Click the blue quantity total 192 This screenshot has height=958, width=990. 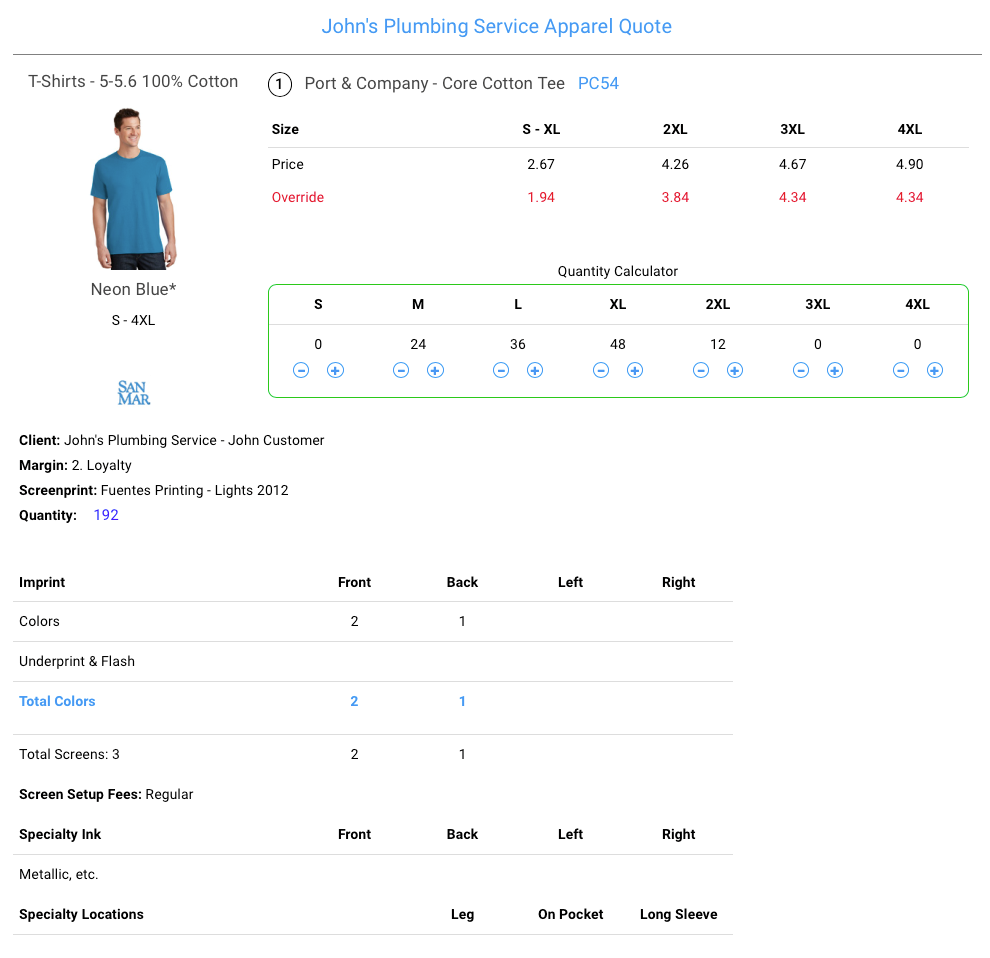106,516
